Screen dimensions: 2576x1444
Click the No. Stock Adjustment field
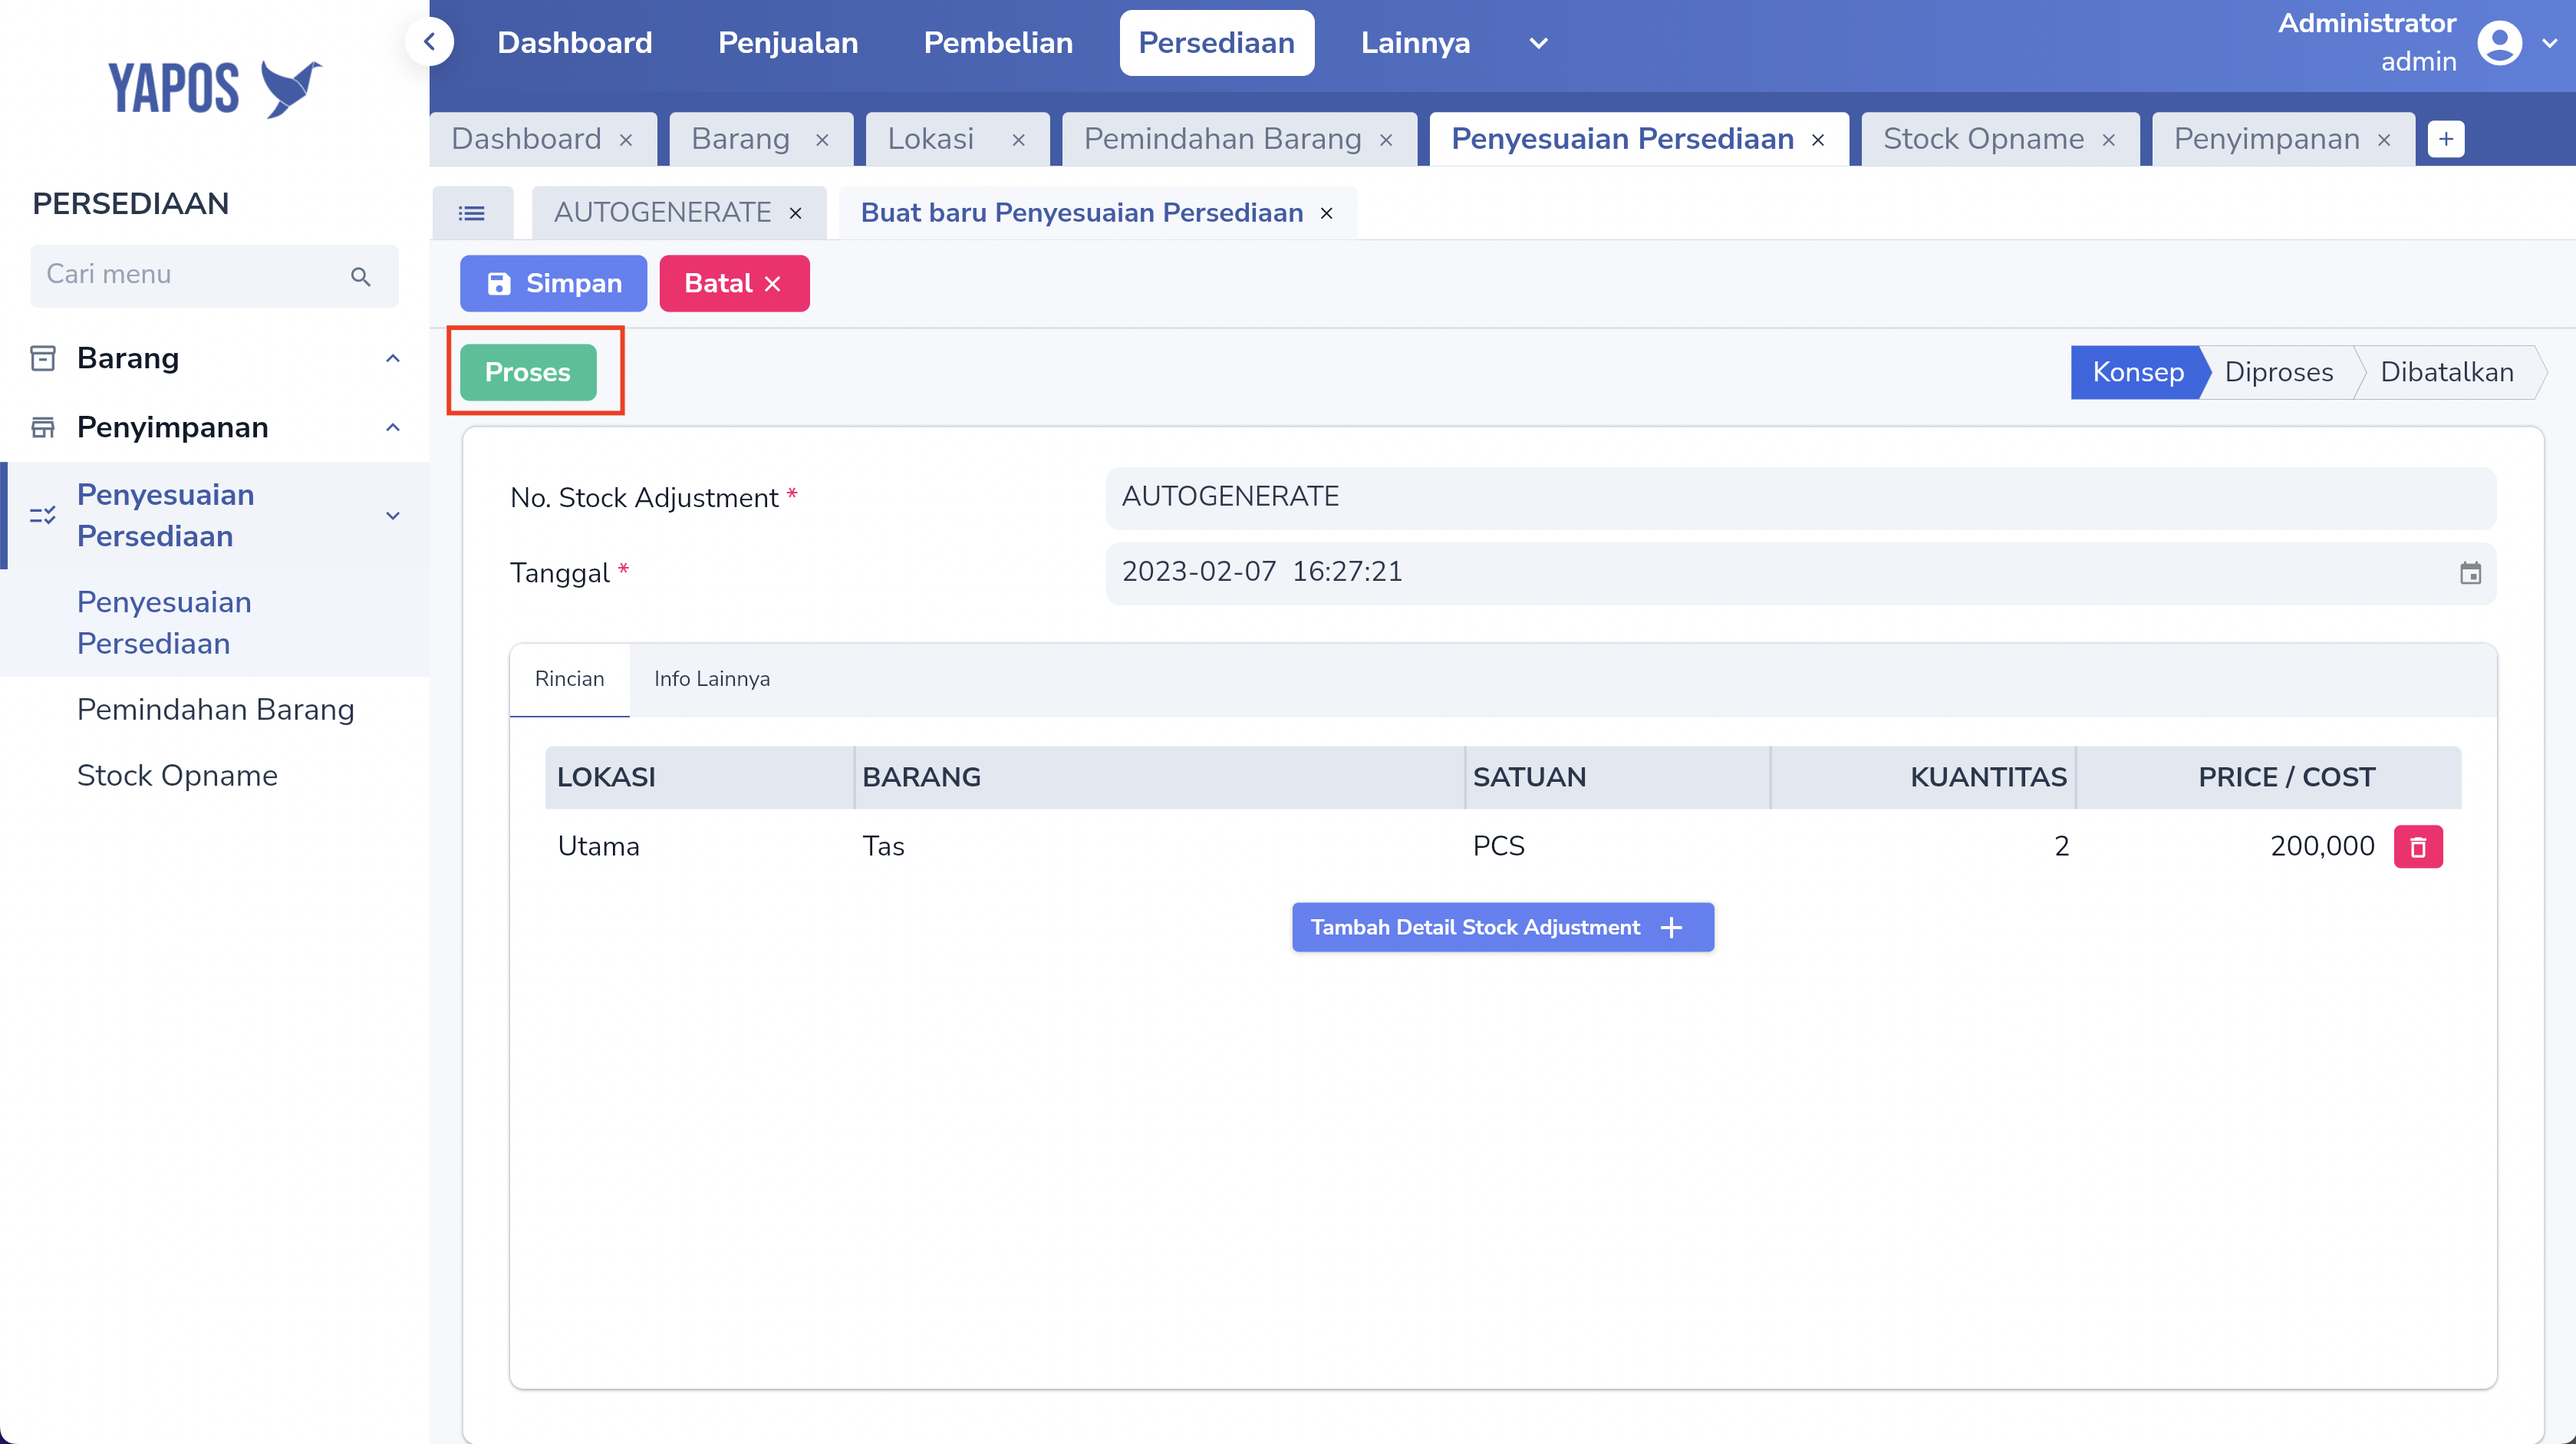pyautogui.click(x=1800, y=497)
